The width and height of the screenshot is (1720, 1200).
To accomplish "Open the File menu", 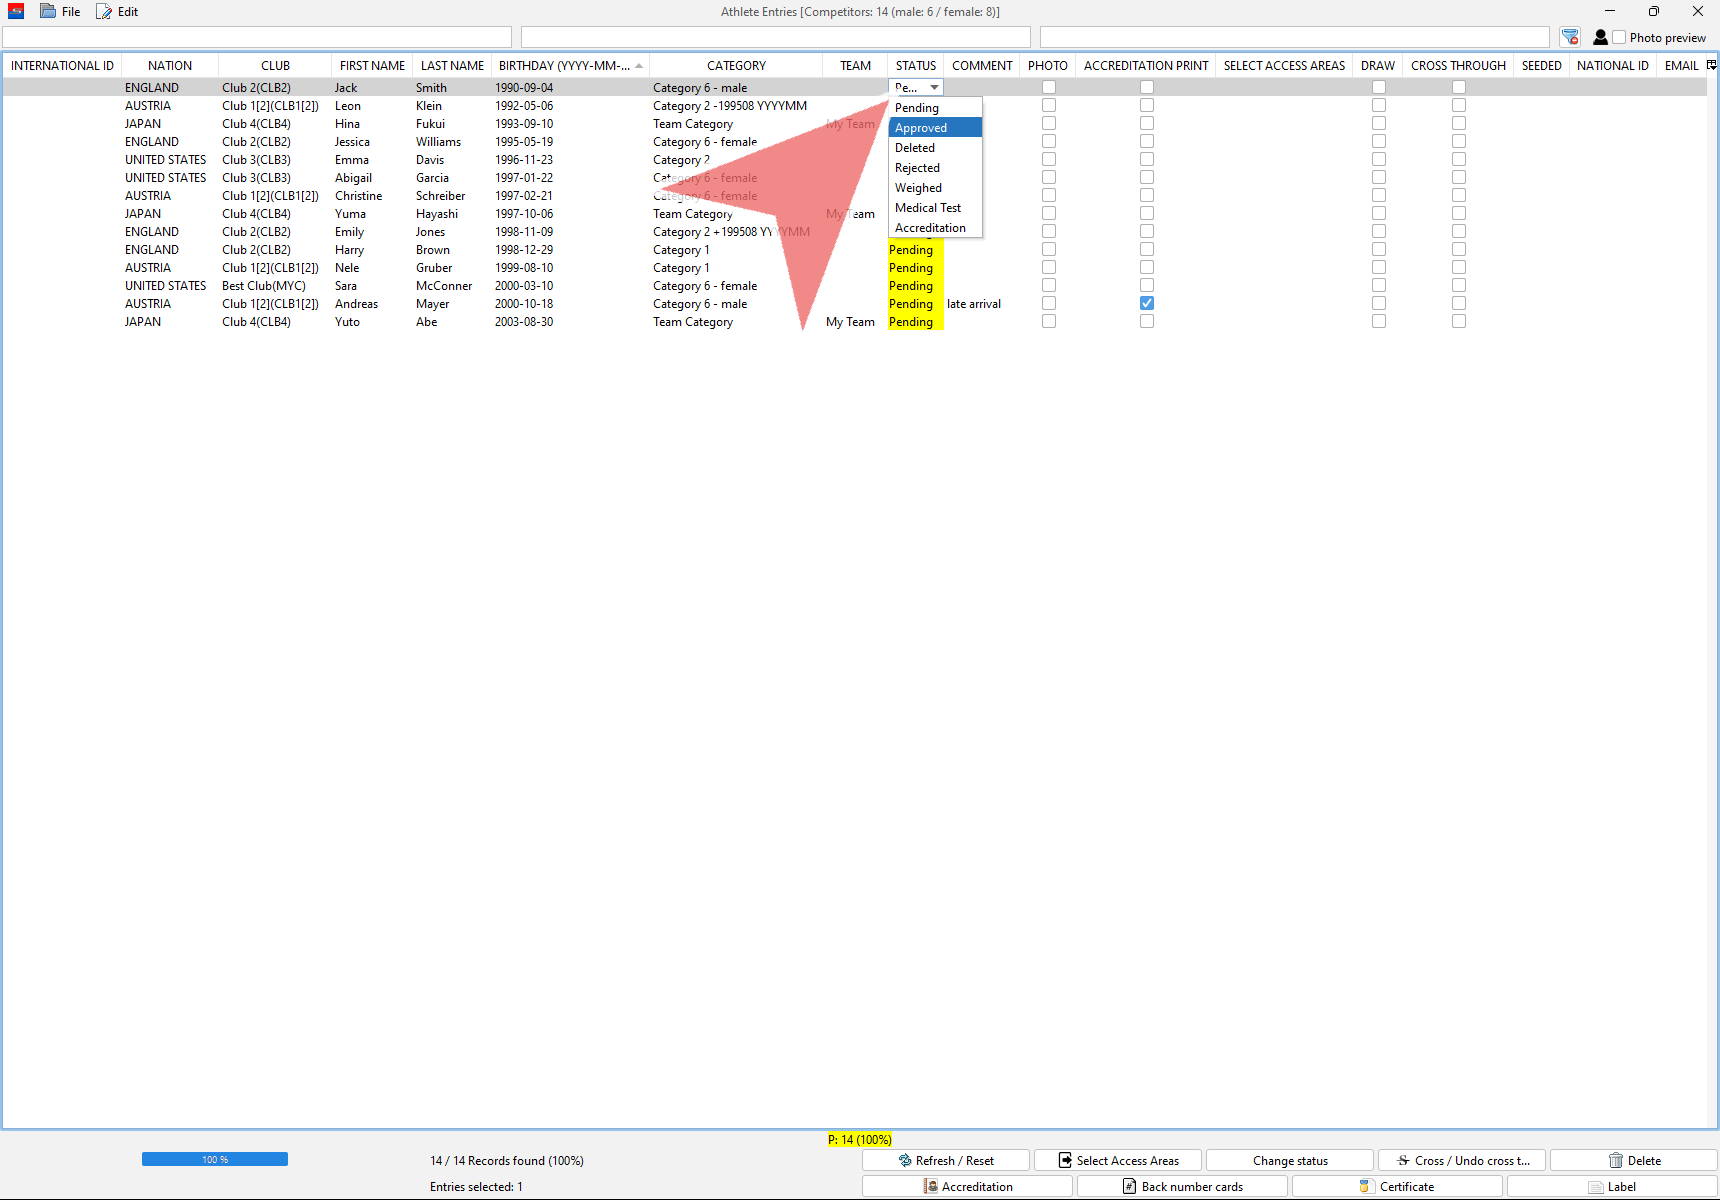I will point(61,12).
